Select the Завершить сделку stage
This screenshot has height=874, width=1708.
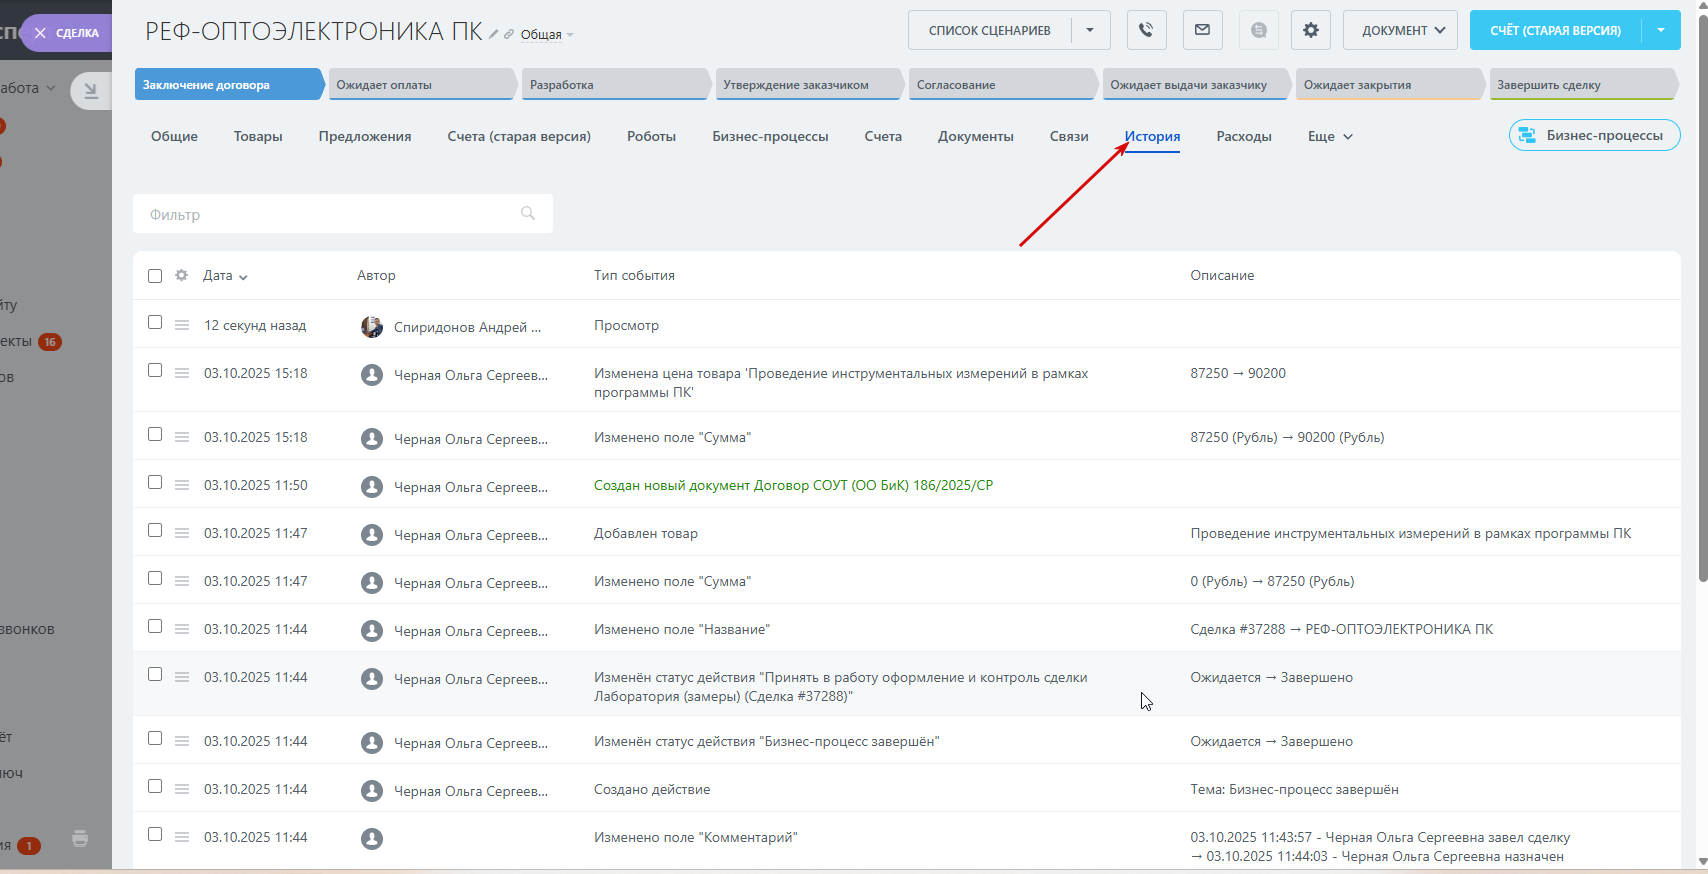coord(1585,84)
